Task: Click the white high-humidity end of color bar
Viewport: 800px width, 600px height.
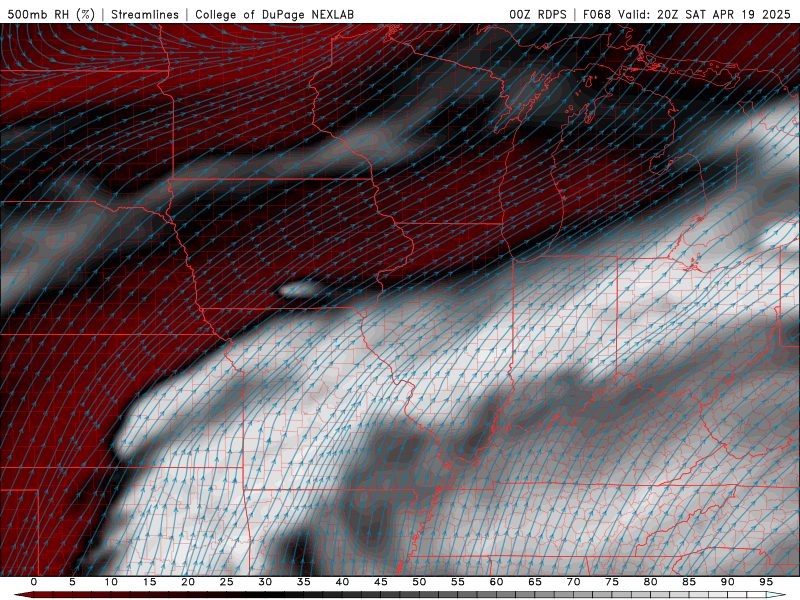Action: [776, 595]
